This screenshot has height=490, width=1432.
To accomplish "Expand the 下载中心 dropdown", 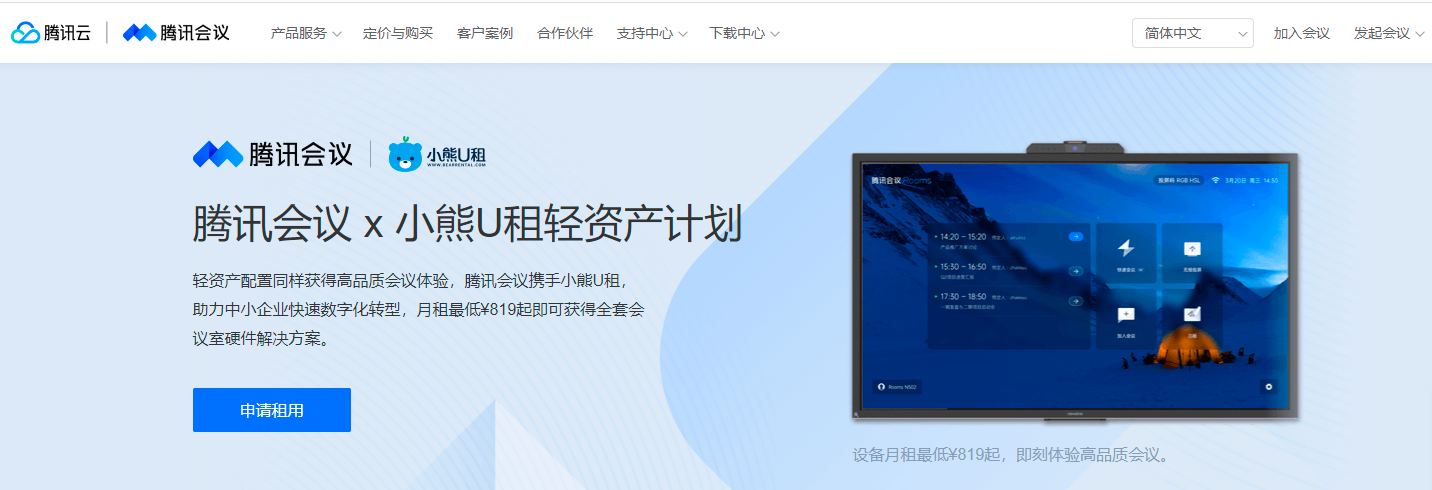I will 744,33.
